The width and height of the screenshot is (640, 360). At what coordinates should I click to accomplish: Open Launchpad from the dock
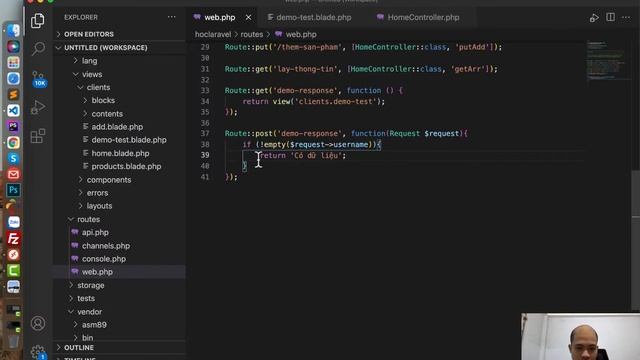(x=13, y=62)
